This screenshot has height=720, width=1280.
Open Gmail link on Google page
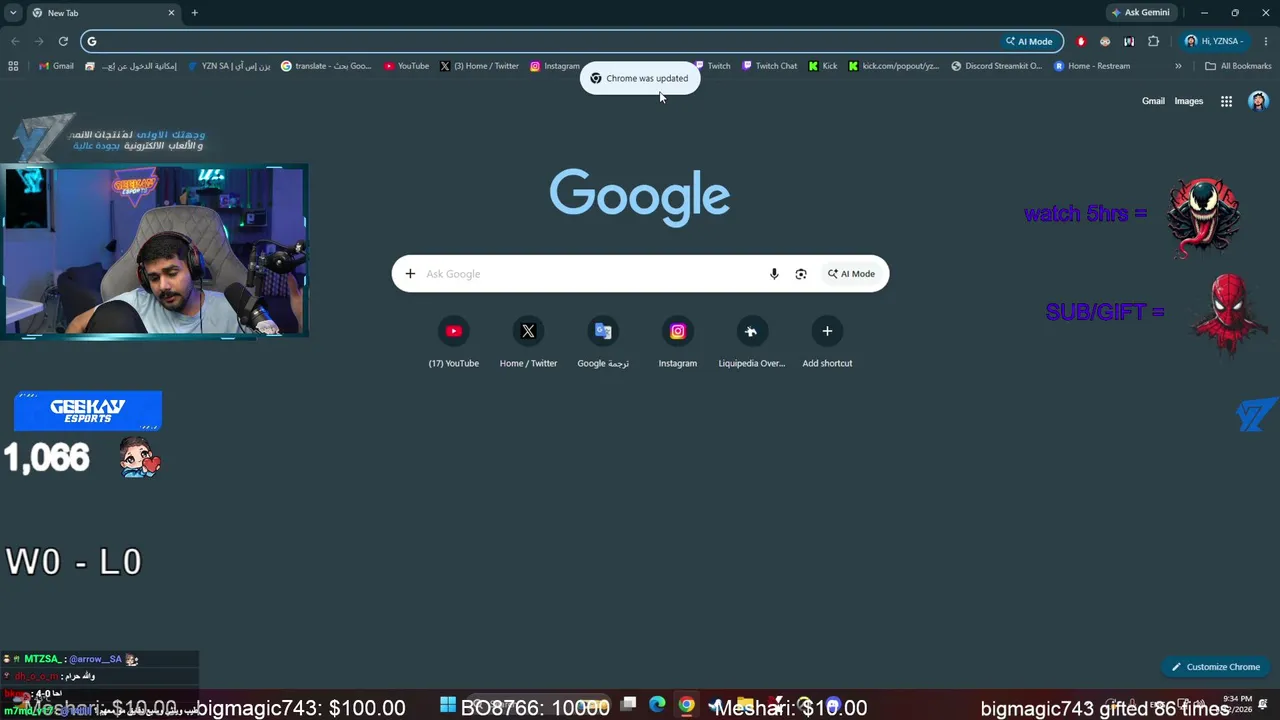(x=1153, y=101)
